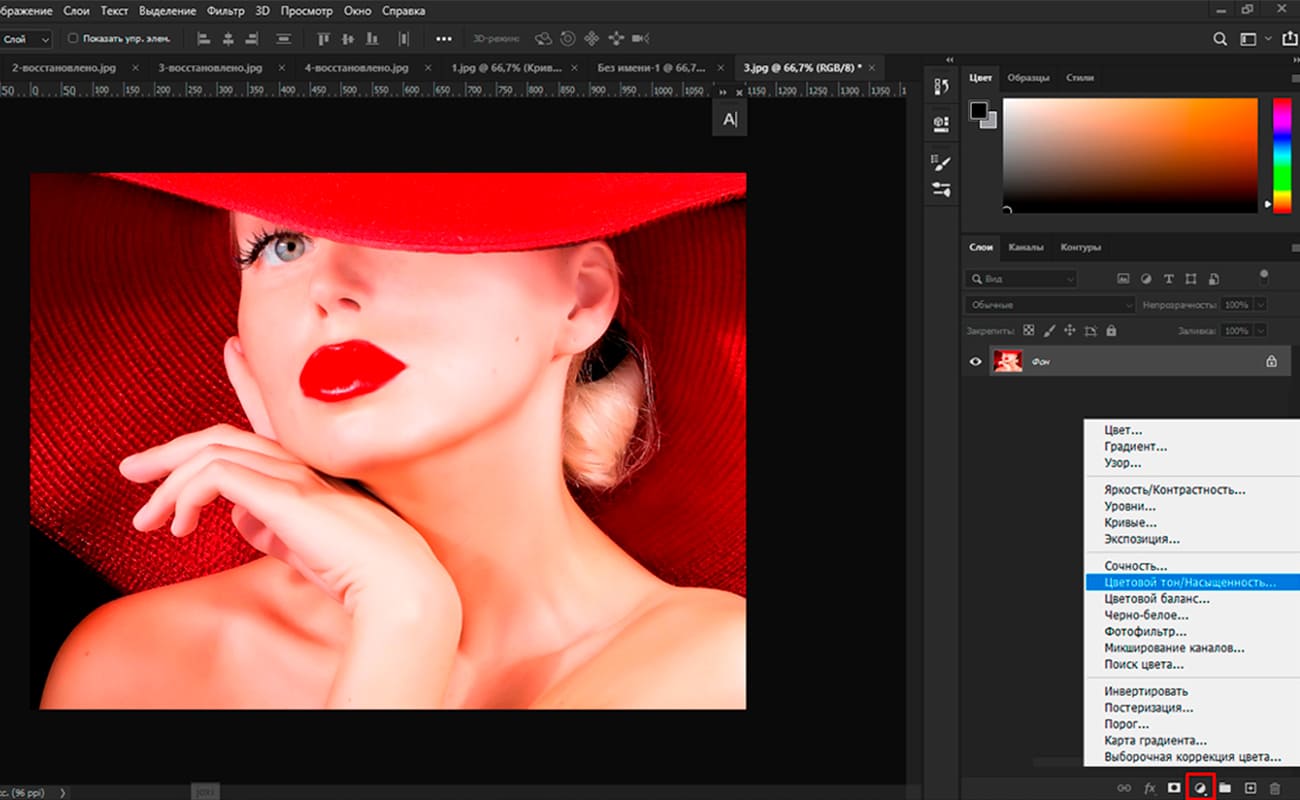
Task: Close the 3.jpg document tab
Action: [872, 68]
